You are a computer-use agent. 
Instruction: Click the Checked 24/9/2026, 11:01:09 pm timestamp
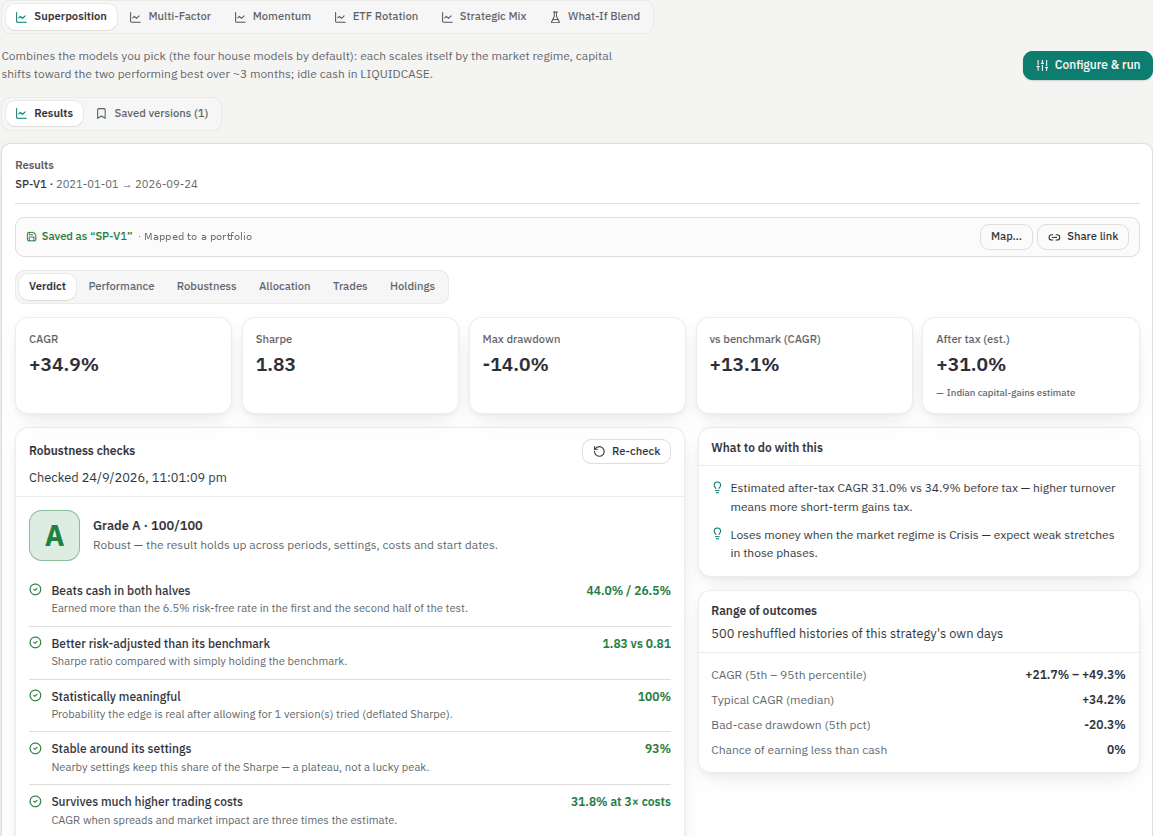pos(128,477)
